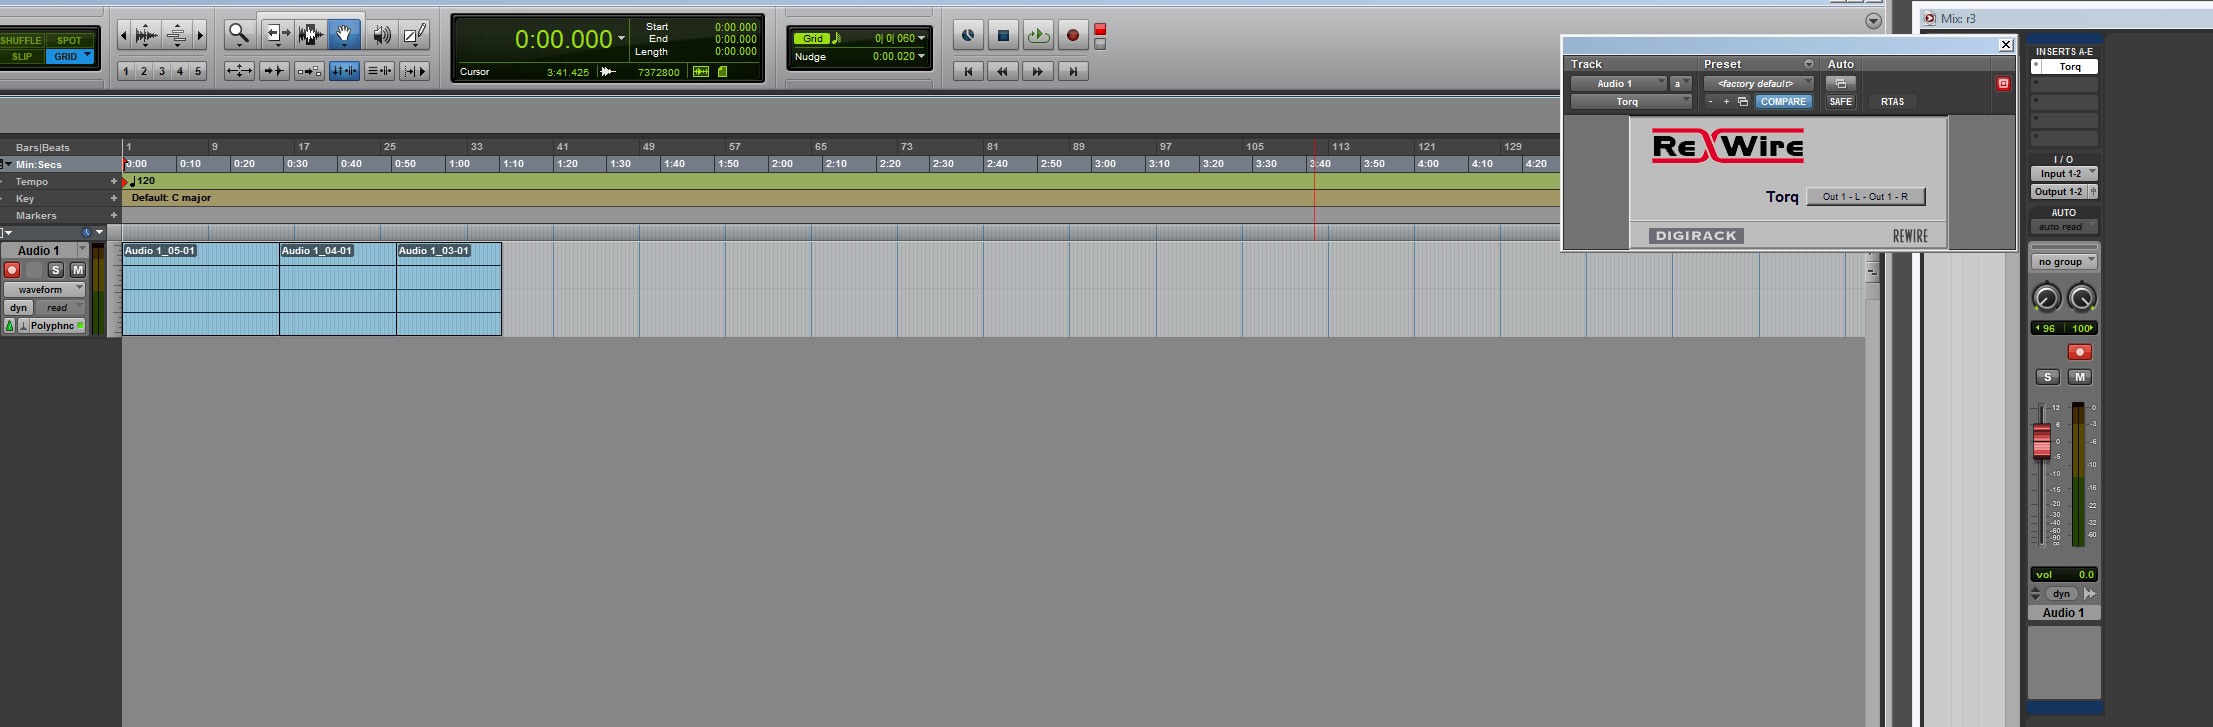This screenshot has width=2213, height=727.
Task: Click the Audio 1 volume fader
Action: point(2042,441)
